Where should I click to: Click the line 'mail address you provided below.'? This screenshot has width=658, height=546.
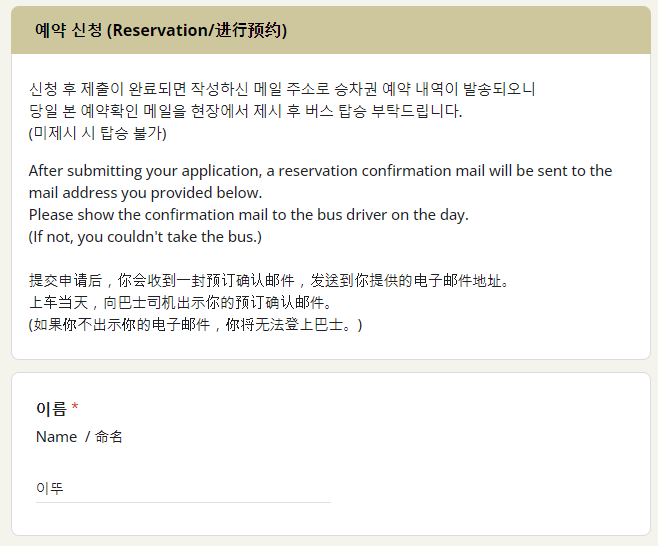[x=145, y=193]
